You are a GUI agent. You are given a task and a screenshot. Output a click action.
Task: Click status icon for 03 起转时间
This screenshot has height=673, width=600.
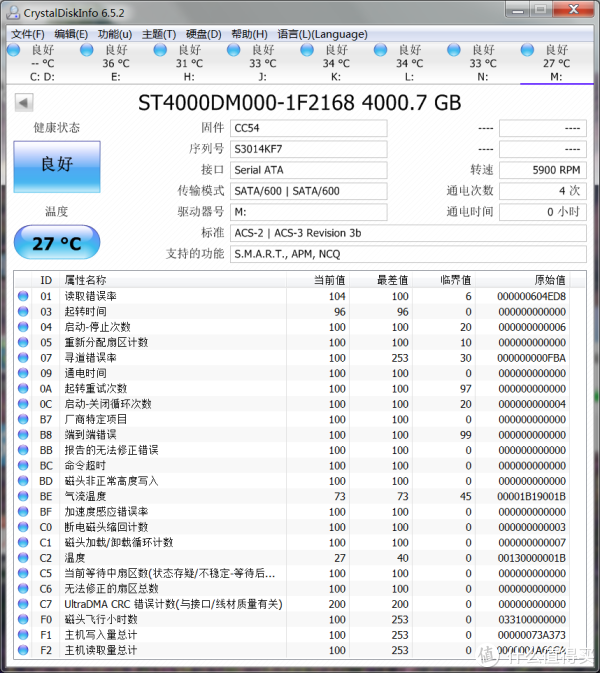[x=23, y=312]
